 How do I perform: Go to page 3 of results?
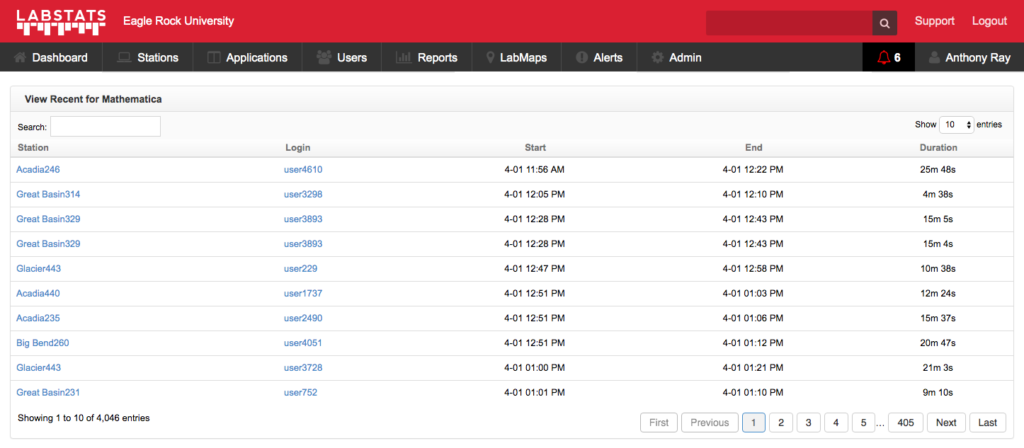808,423
